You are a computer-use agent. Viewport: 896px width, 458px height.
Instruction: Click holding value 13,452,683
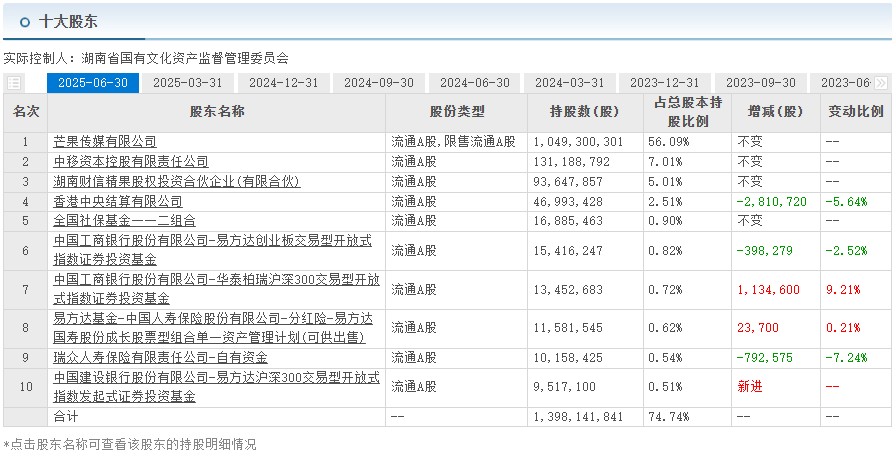[568, 290]
